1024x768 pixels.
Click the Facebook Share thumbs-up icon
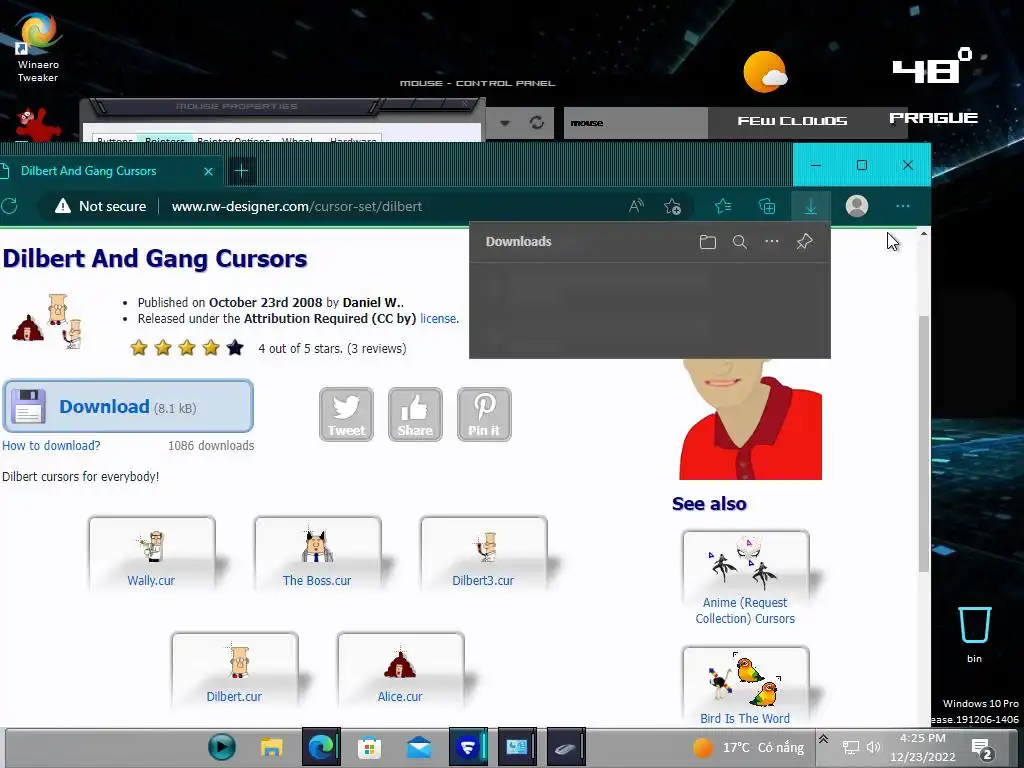[x=415, y=415]
